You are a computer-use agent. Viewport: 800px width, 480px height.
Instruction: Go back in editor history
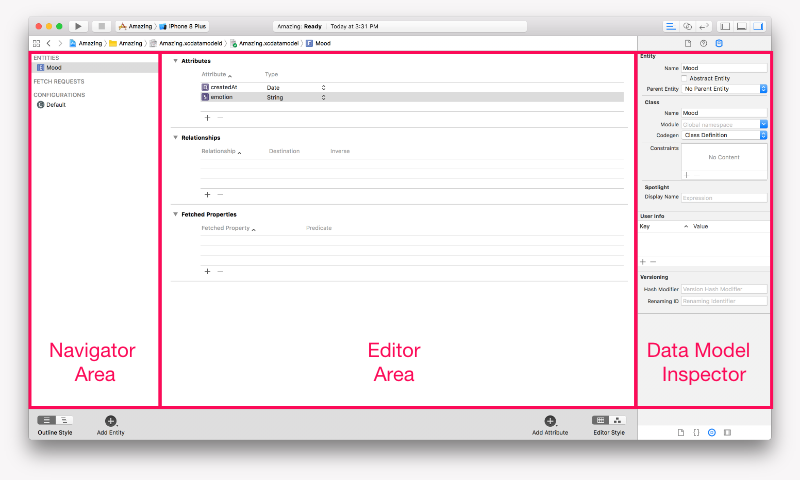click(48, 43)
